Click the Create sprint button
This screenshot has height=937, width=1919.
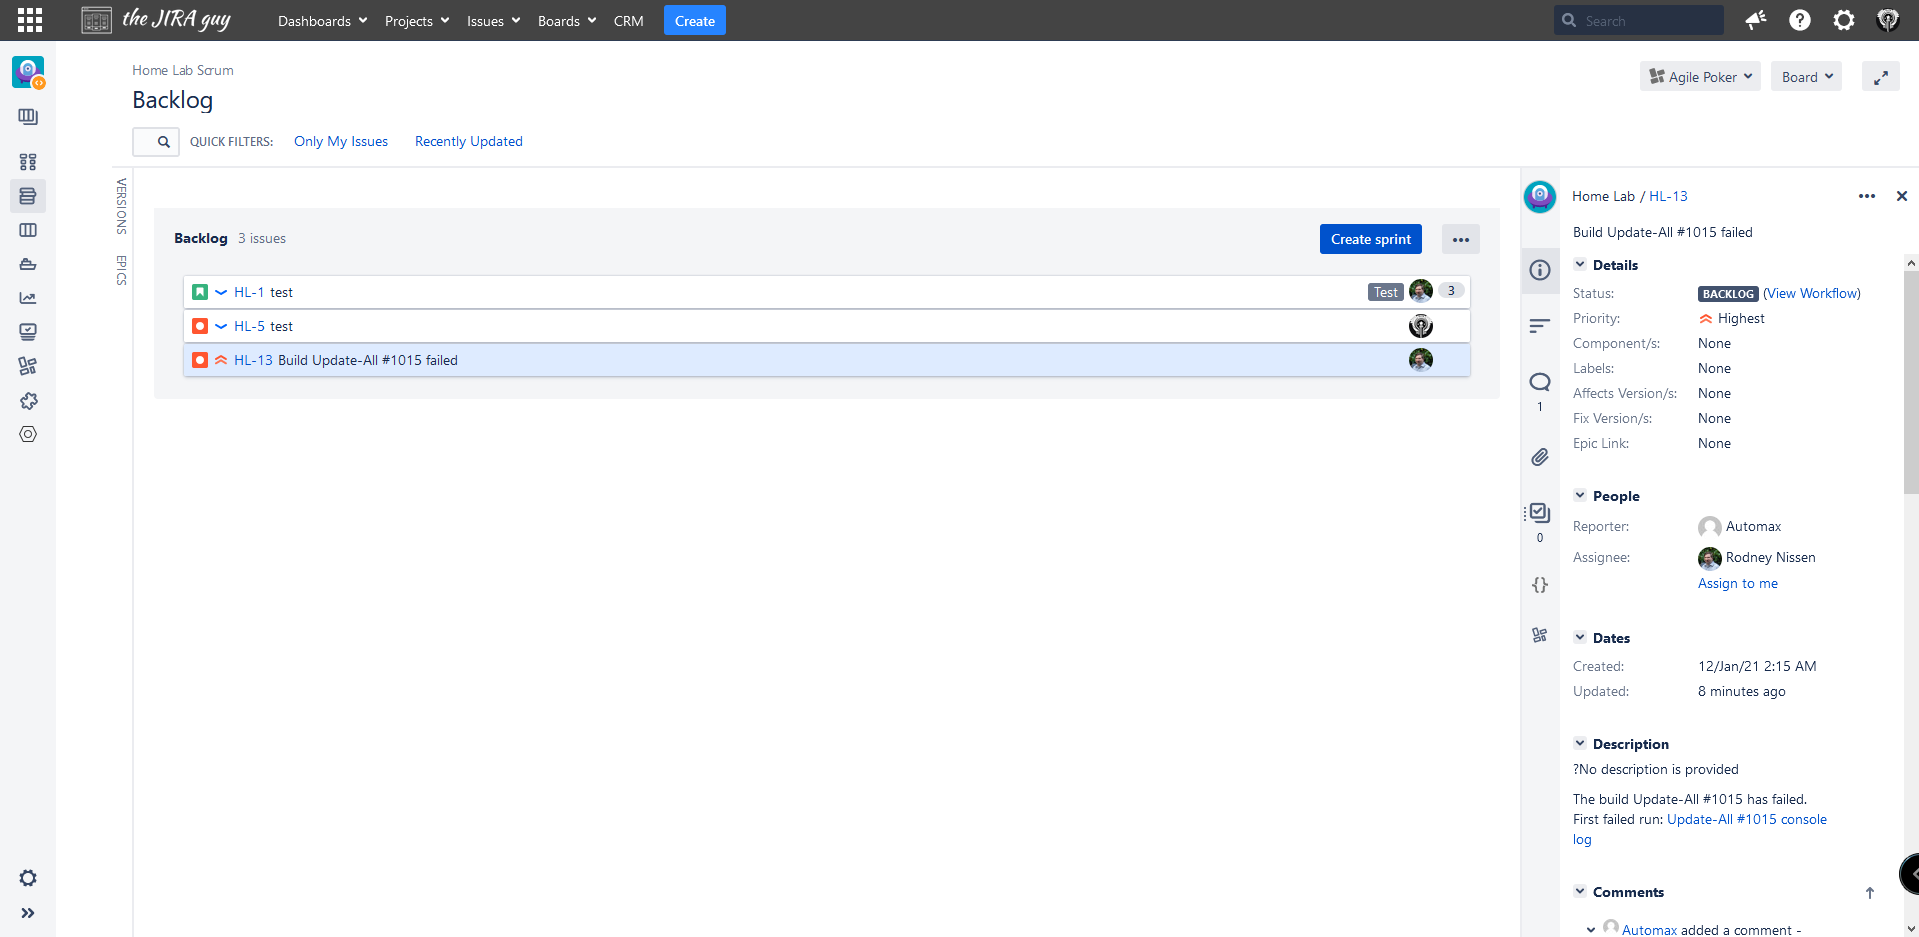[x=1370, y=239]
